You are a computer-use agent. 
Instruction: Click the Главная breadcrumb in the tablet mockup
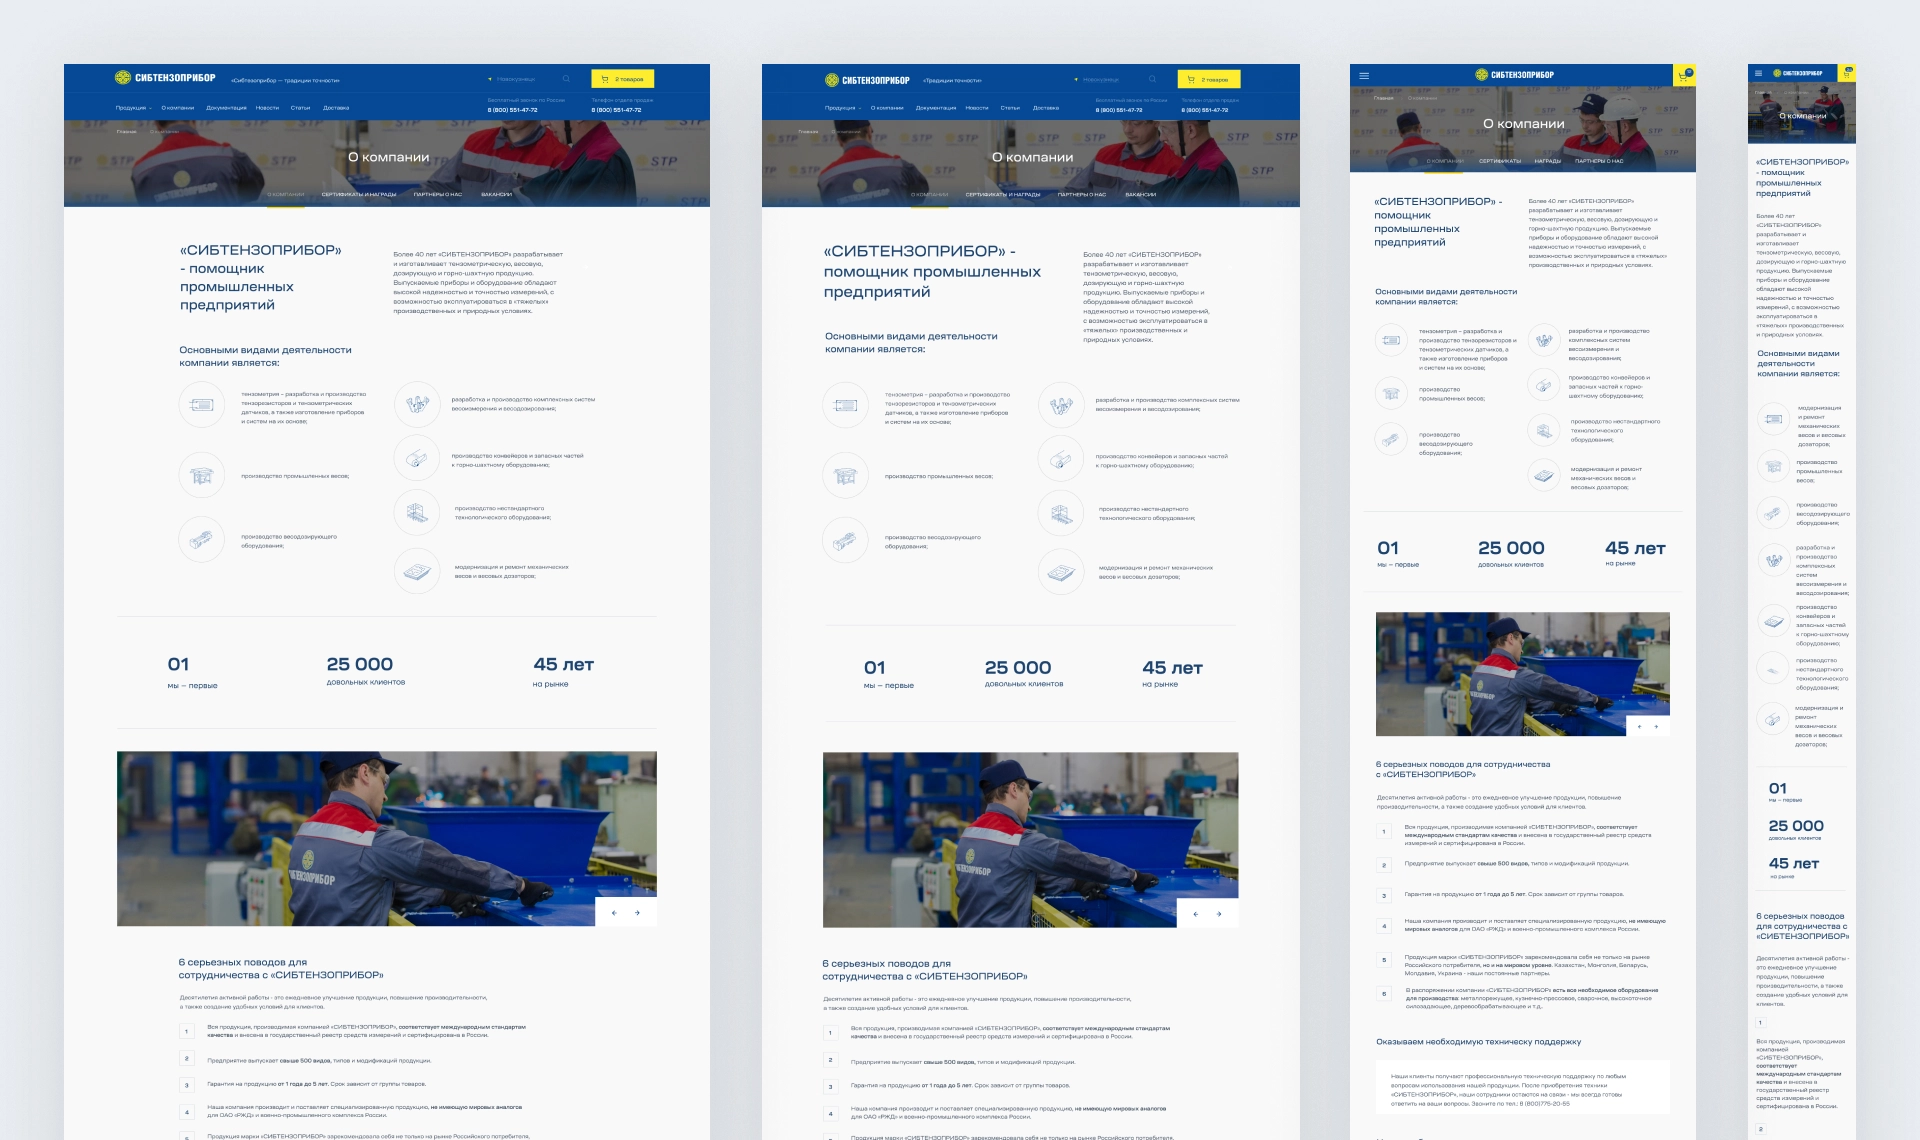coord(1383,98)
